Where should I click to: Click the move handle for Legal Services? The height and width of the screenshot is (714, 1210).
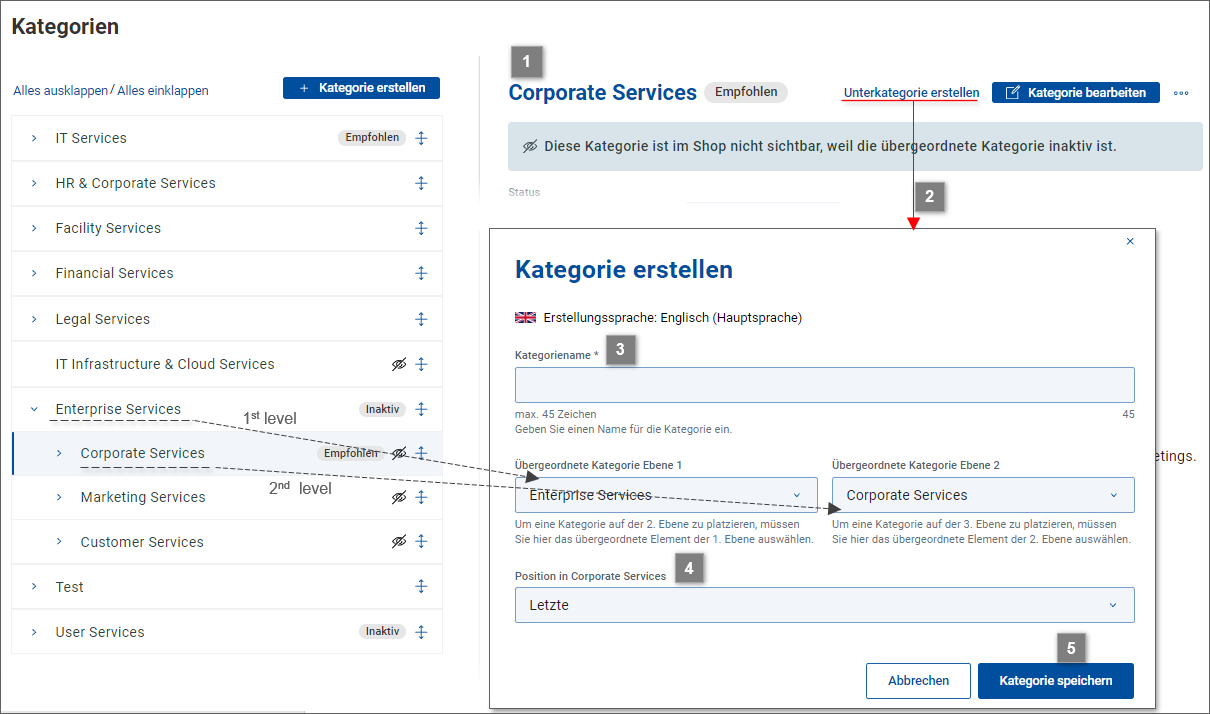(x=421, y=319)
